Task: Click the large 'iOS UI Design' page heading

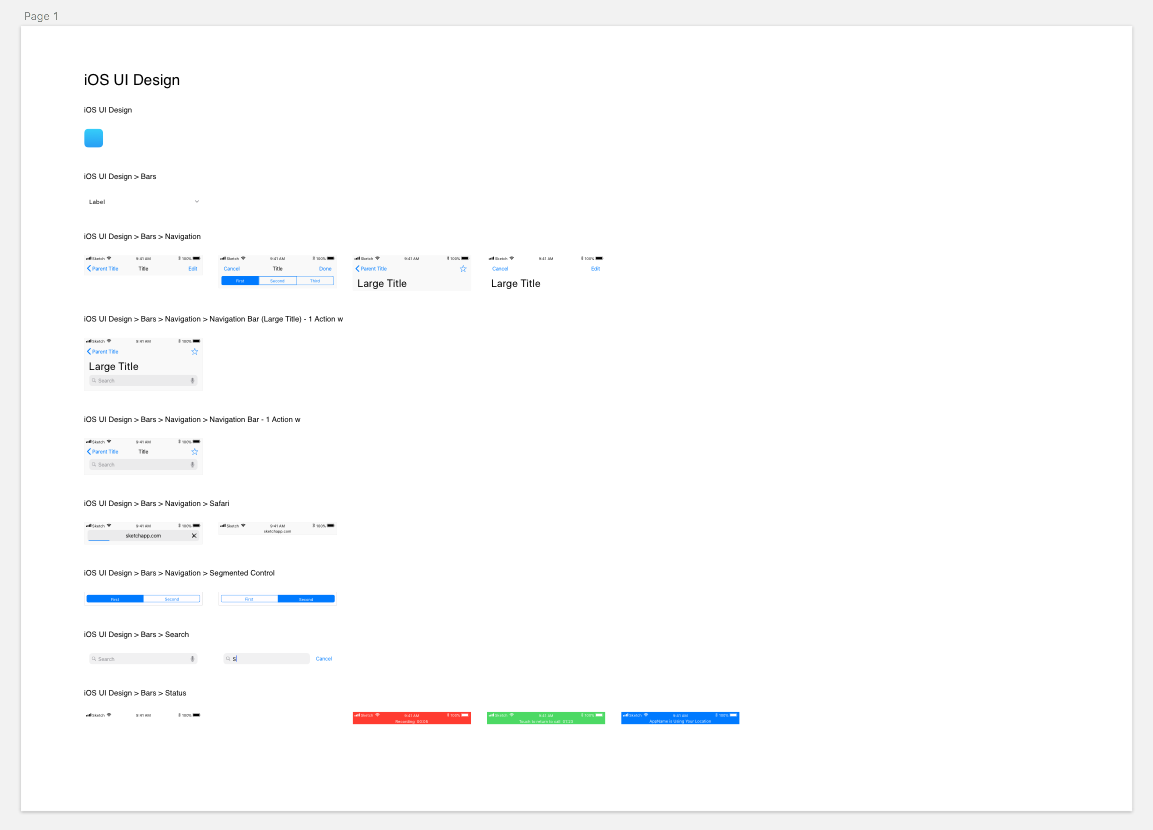Action: 132,80
